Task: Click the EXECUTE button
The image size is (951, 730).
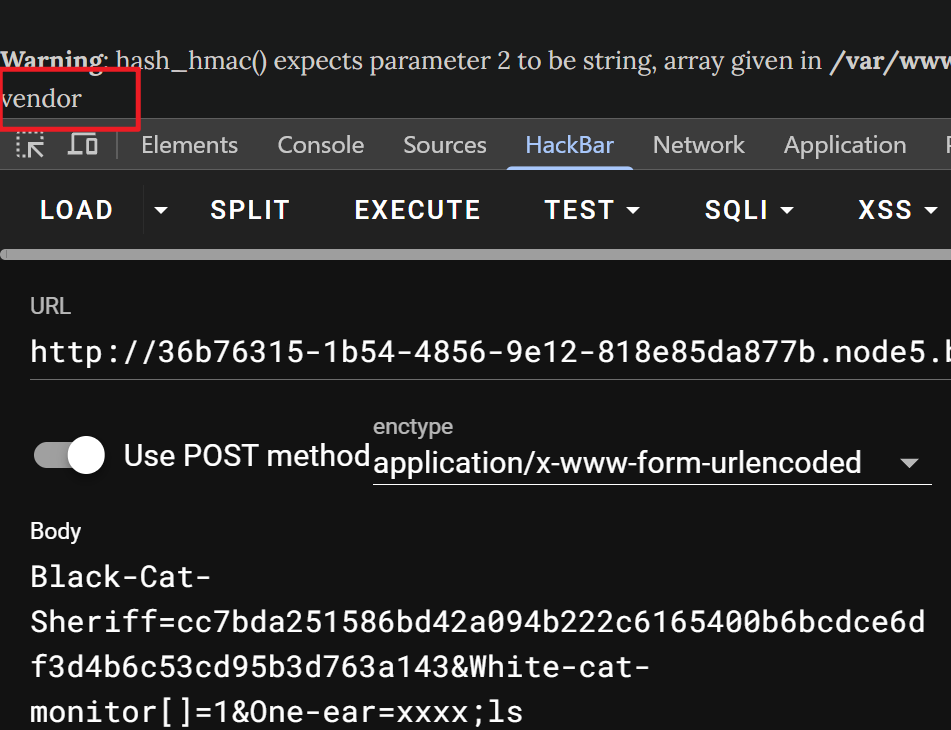Action: click(417, 210)
